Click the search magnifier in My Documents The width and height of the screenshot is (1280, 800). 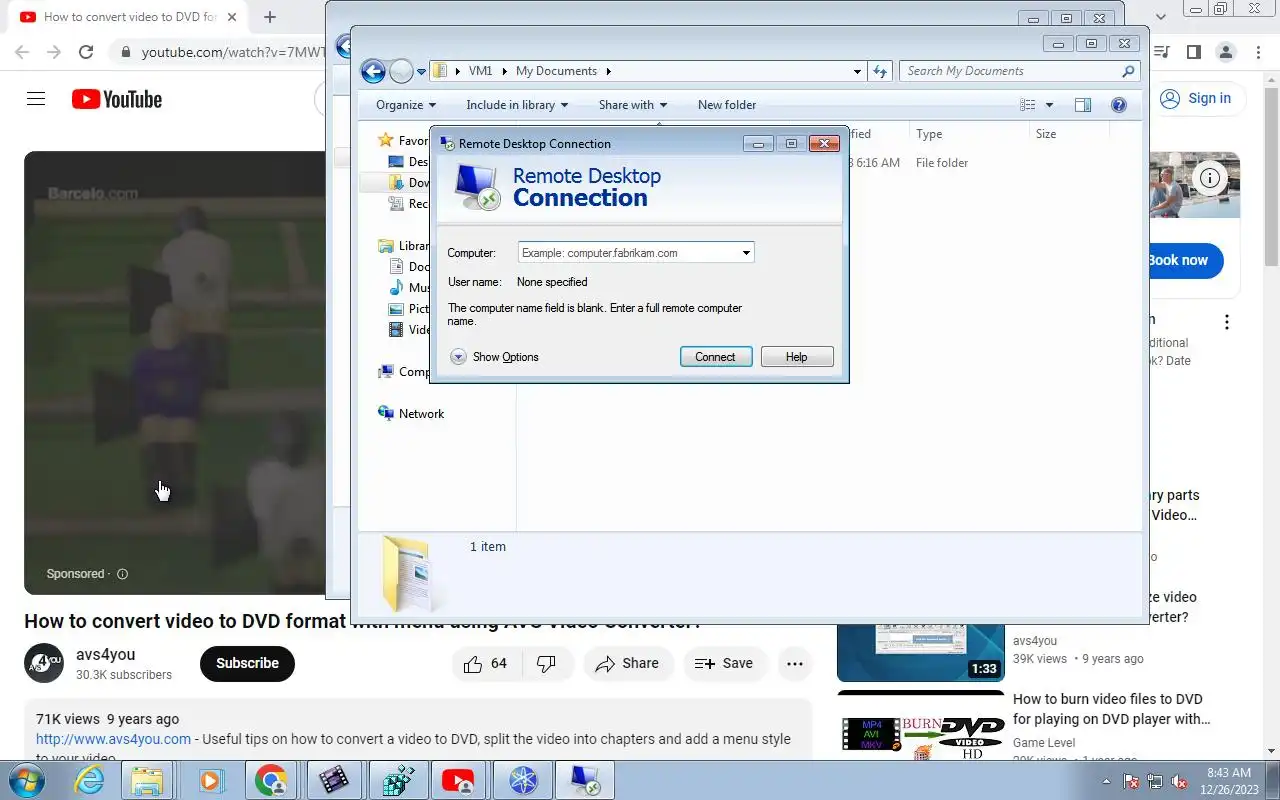tap(1129, 71)
